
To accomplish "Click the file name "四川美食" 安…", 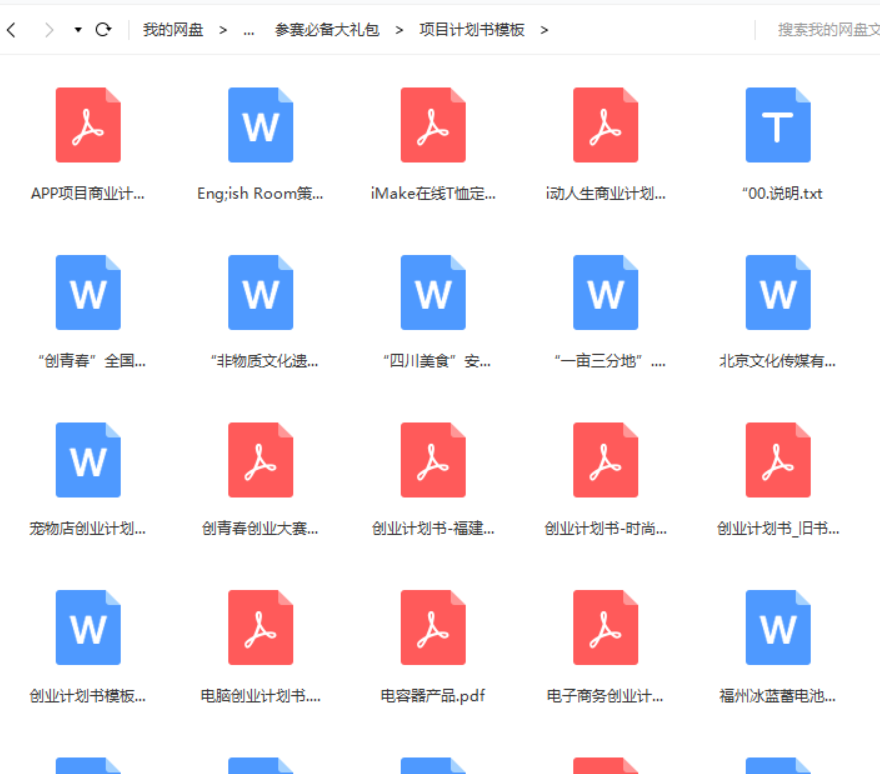I will tap(437, 361).
